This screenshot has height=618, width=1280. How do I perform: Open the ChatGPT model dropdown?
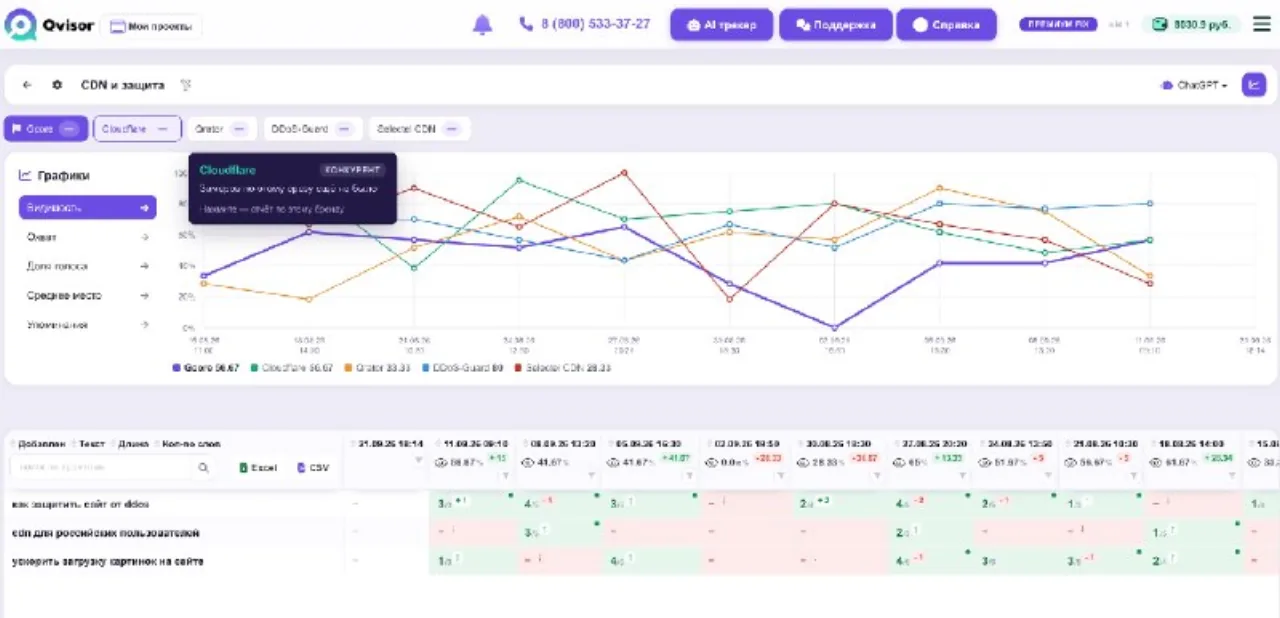tap(1194, 85)
